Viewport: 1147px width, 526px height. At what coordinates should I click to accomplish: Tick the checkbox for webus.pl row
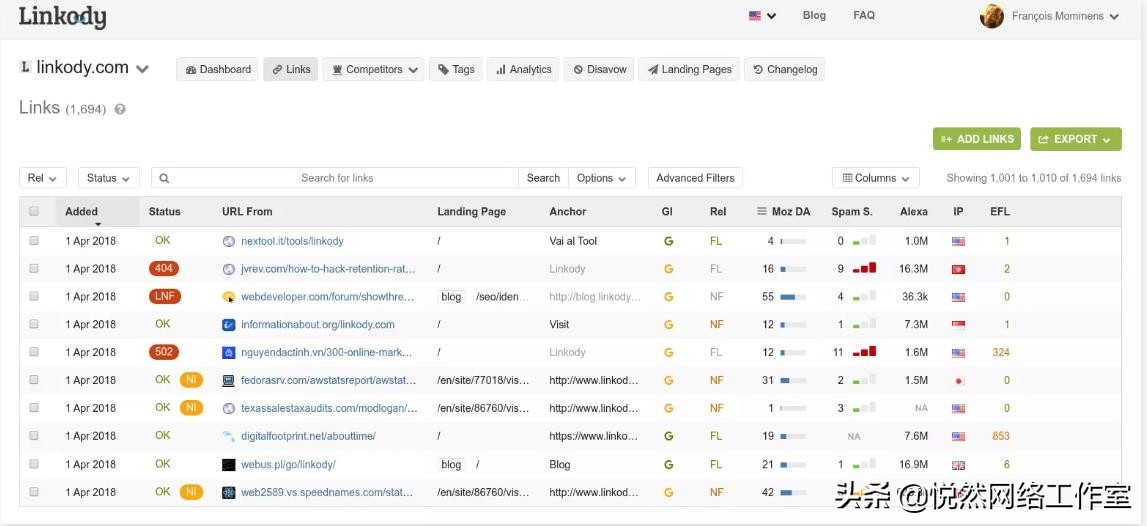[x=34, y=464]
